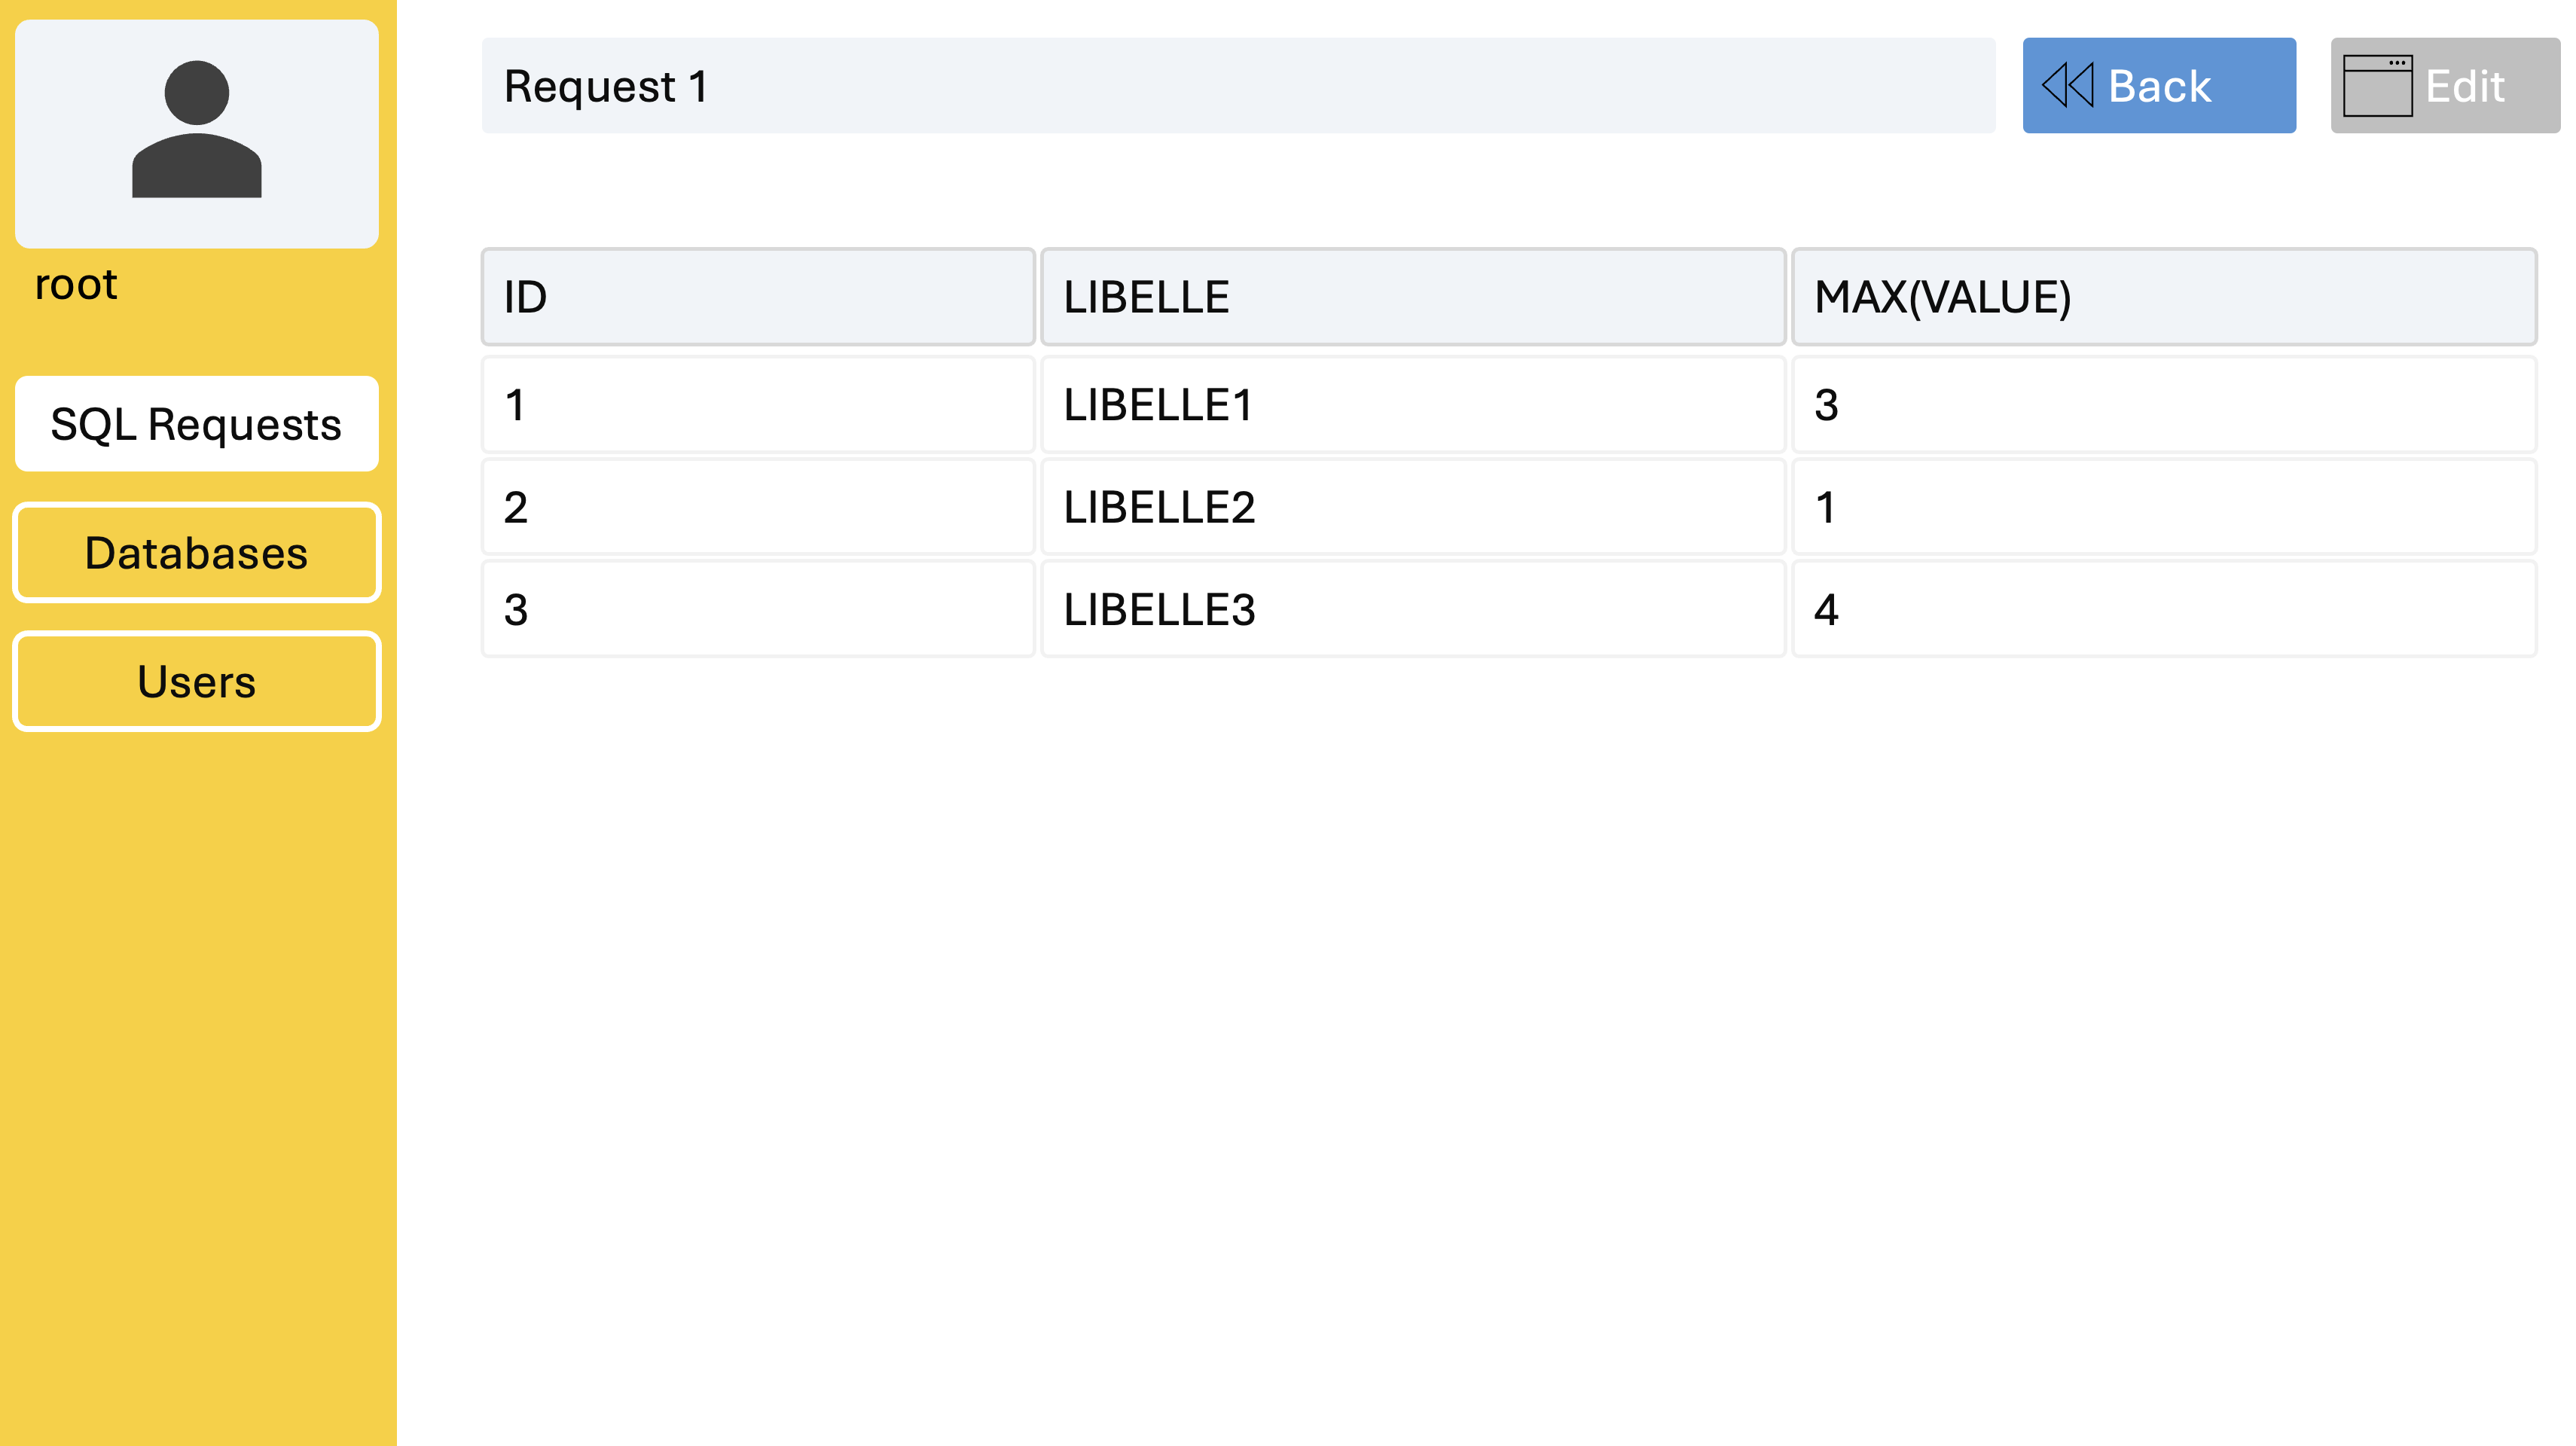2576x1446 pixels.
Task: Click the LIBELLE3 cell
Action: click(x=1413, y=609)
